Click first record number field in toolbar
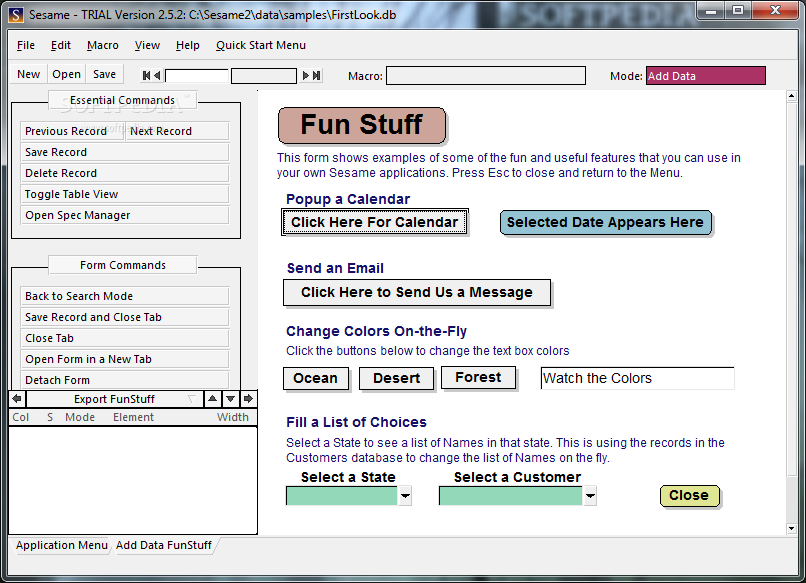Viewport: 806px width, 583px height. pos(196,76)
